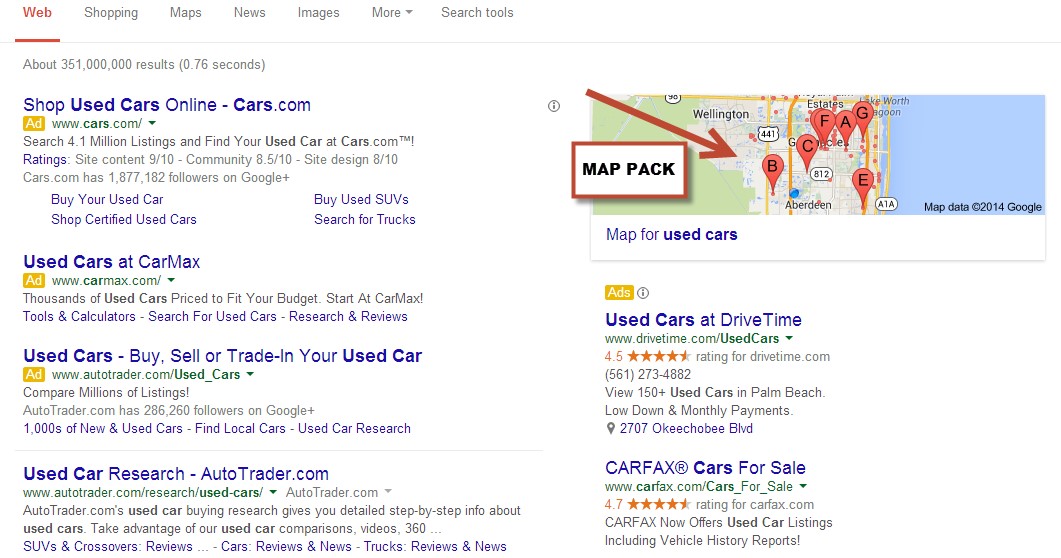Open Used Cars at CarMax ad
This screenshot has width=1061, height=558.
tap(112, 262)
